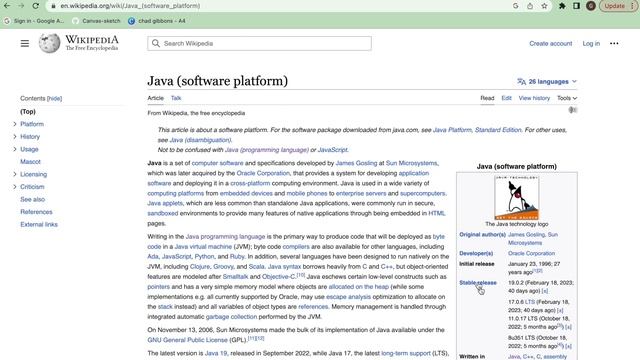Open the 26 languages dropdown
This screenshot has height=360, width=640.
coord(547,82)
